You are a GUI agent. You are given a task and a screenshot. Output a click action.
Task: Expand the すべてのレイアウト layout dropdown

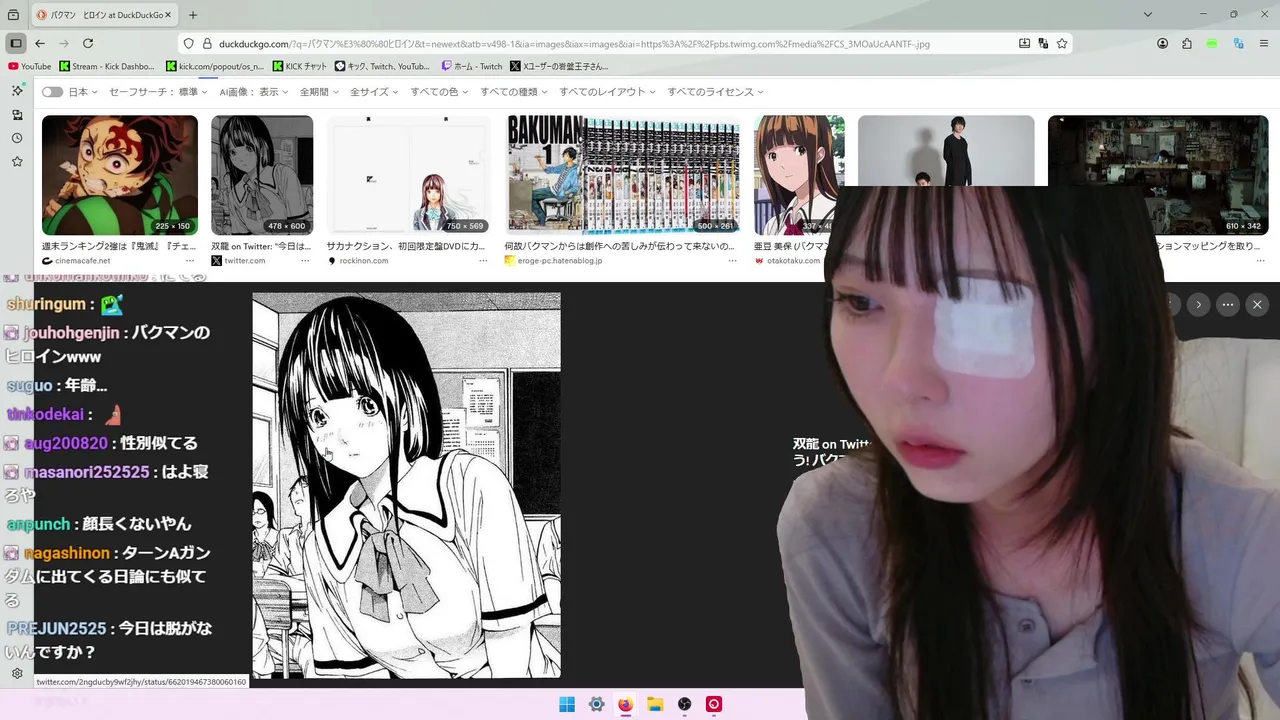click(608, 92)
